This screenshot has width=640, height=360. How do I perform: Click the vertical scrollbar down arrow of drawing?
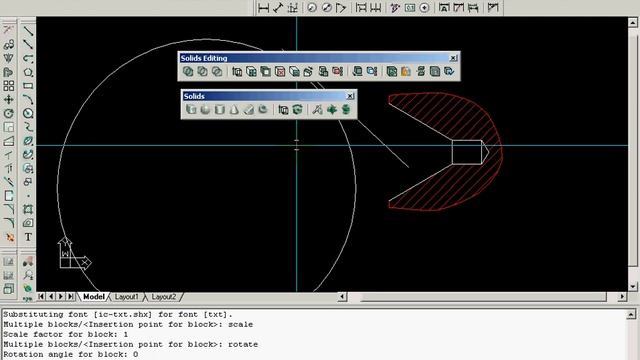coord(633,286)
